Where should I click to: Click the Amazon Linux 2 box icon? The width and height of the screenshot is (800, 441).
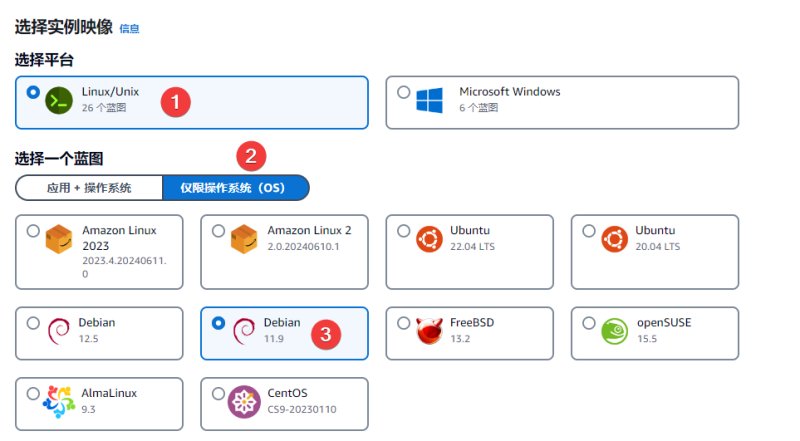244,239
